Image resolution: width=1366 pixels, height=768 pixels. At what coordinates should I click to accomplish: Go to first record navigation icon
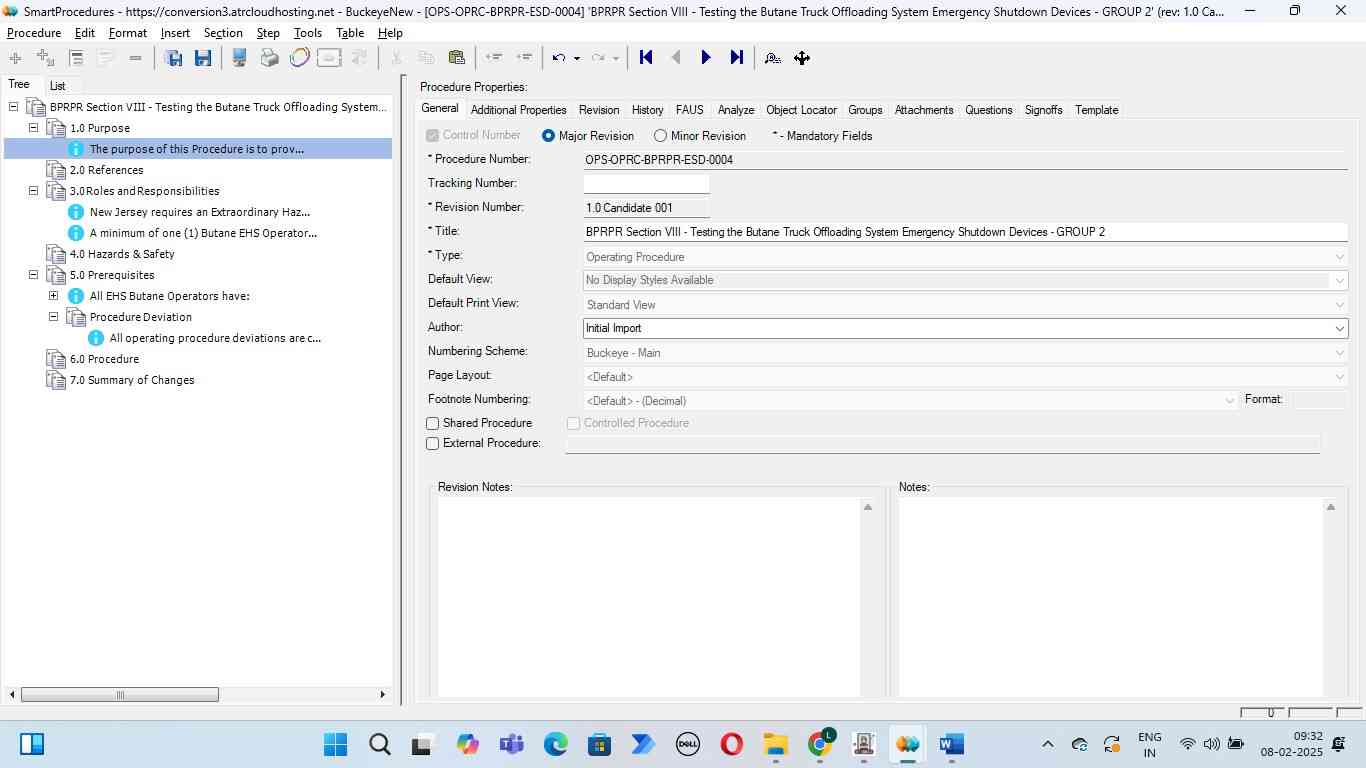[x=646, y=58]
